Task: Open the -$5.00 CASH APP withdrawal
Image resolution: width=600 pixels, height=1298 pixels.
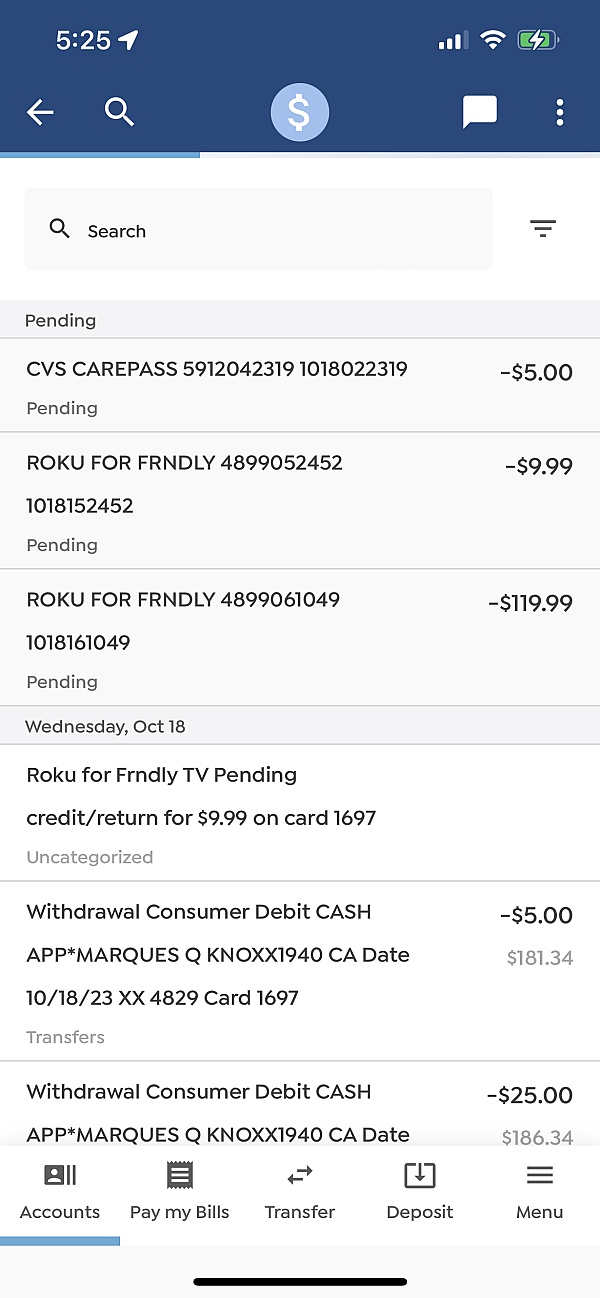Action: pos(300,971)
